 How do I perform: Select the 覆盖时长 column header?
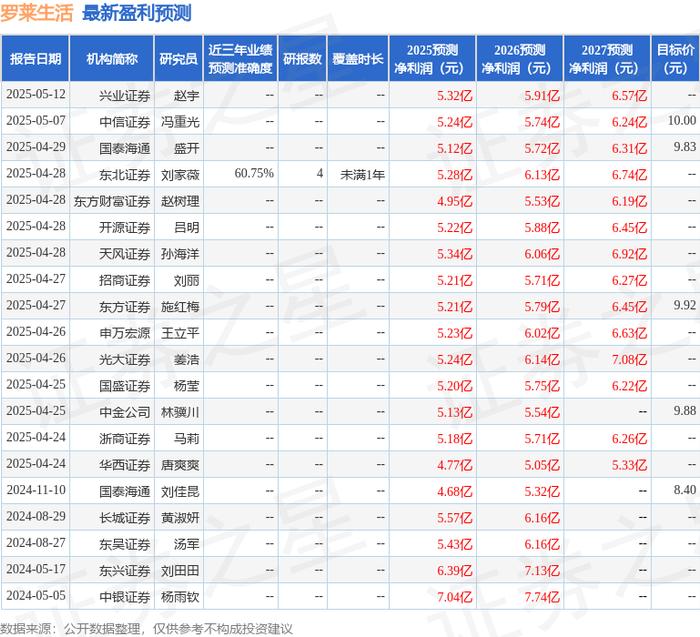click(358, 59)
